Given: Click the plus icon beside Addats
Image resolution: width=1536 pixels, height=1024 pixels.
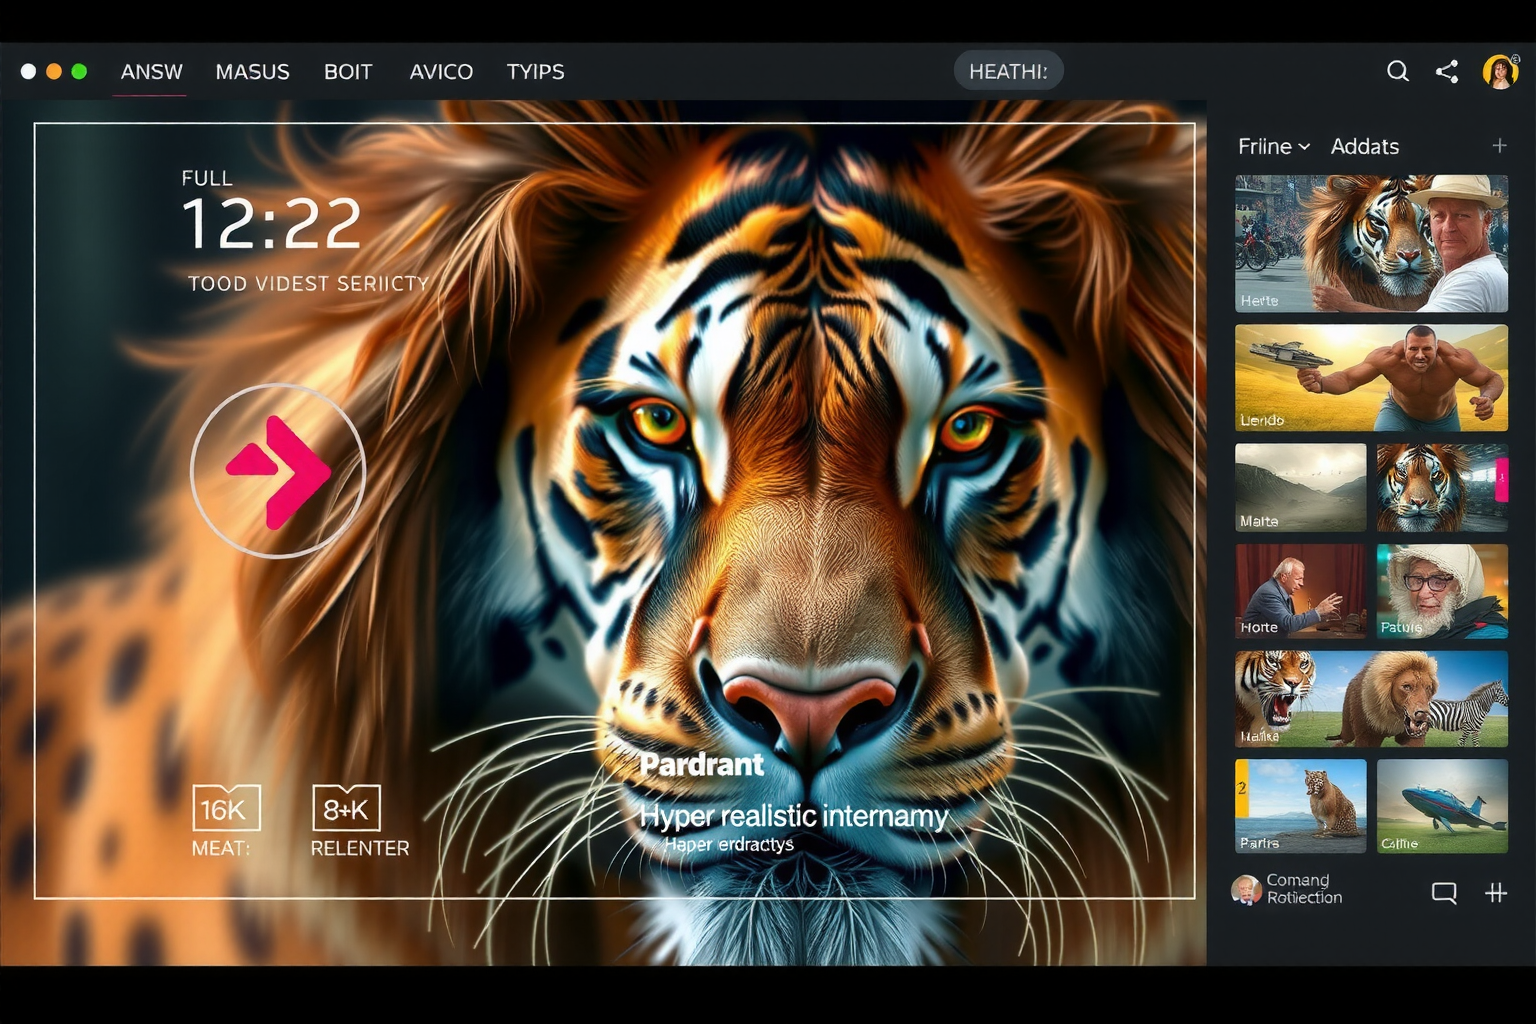Looking at the screenshot, I should pyautogui.click(x=1499, y=146).
